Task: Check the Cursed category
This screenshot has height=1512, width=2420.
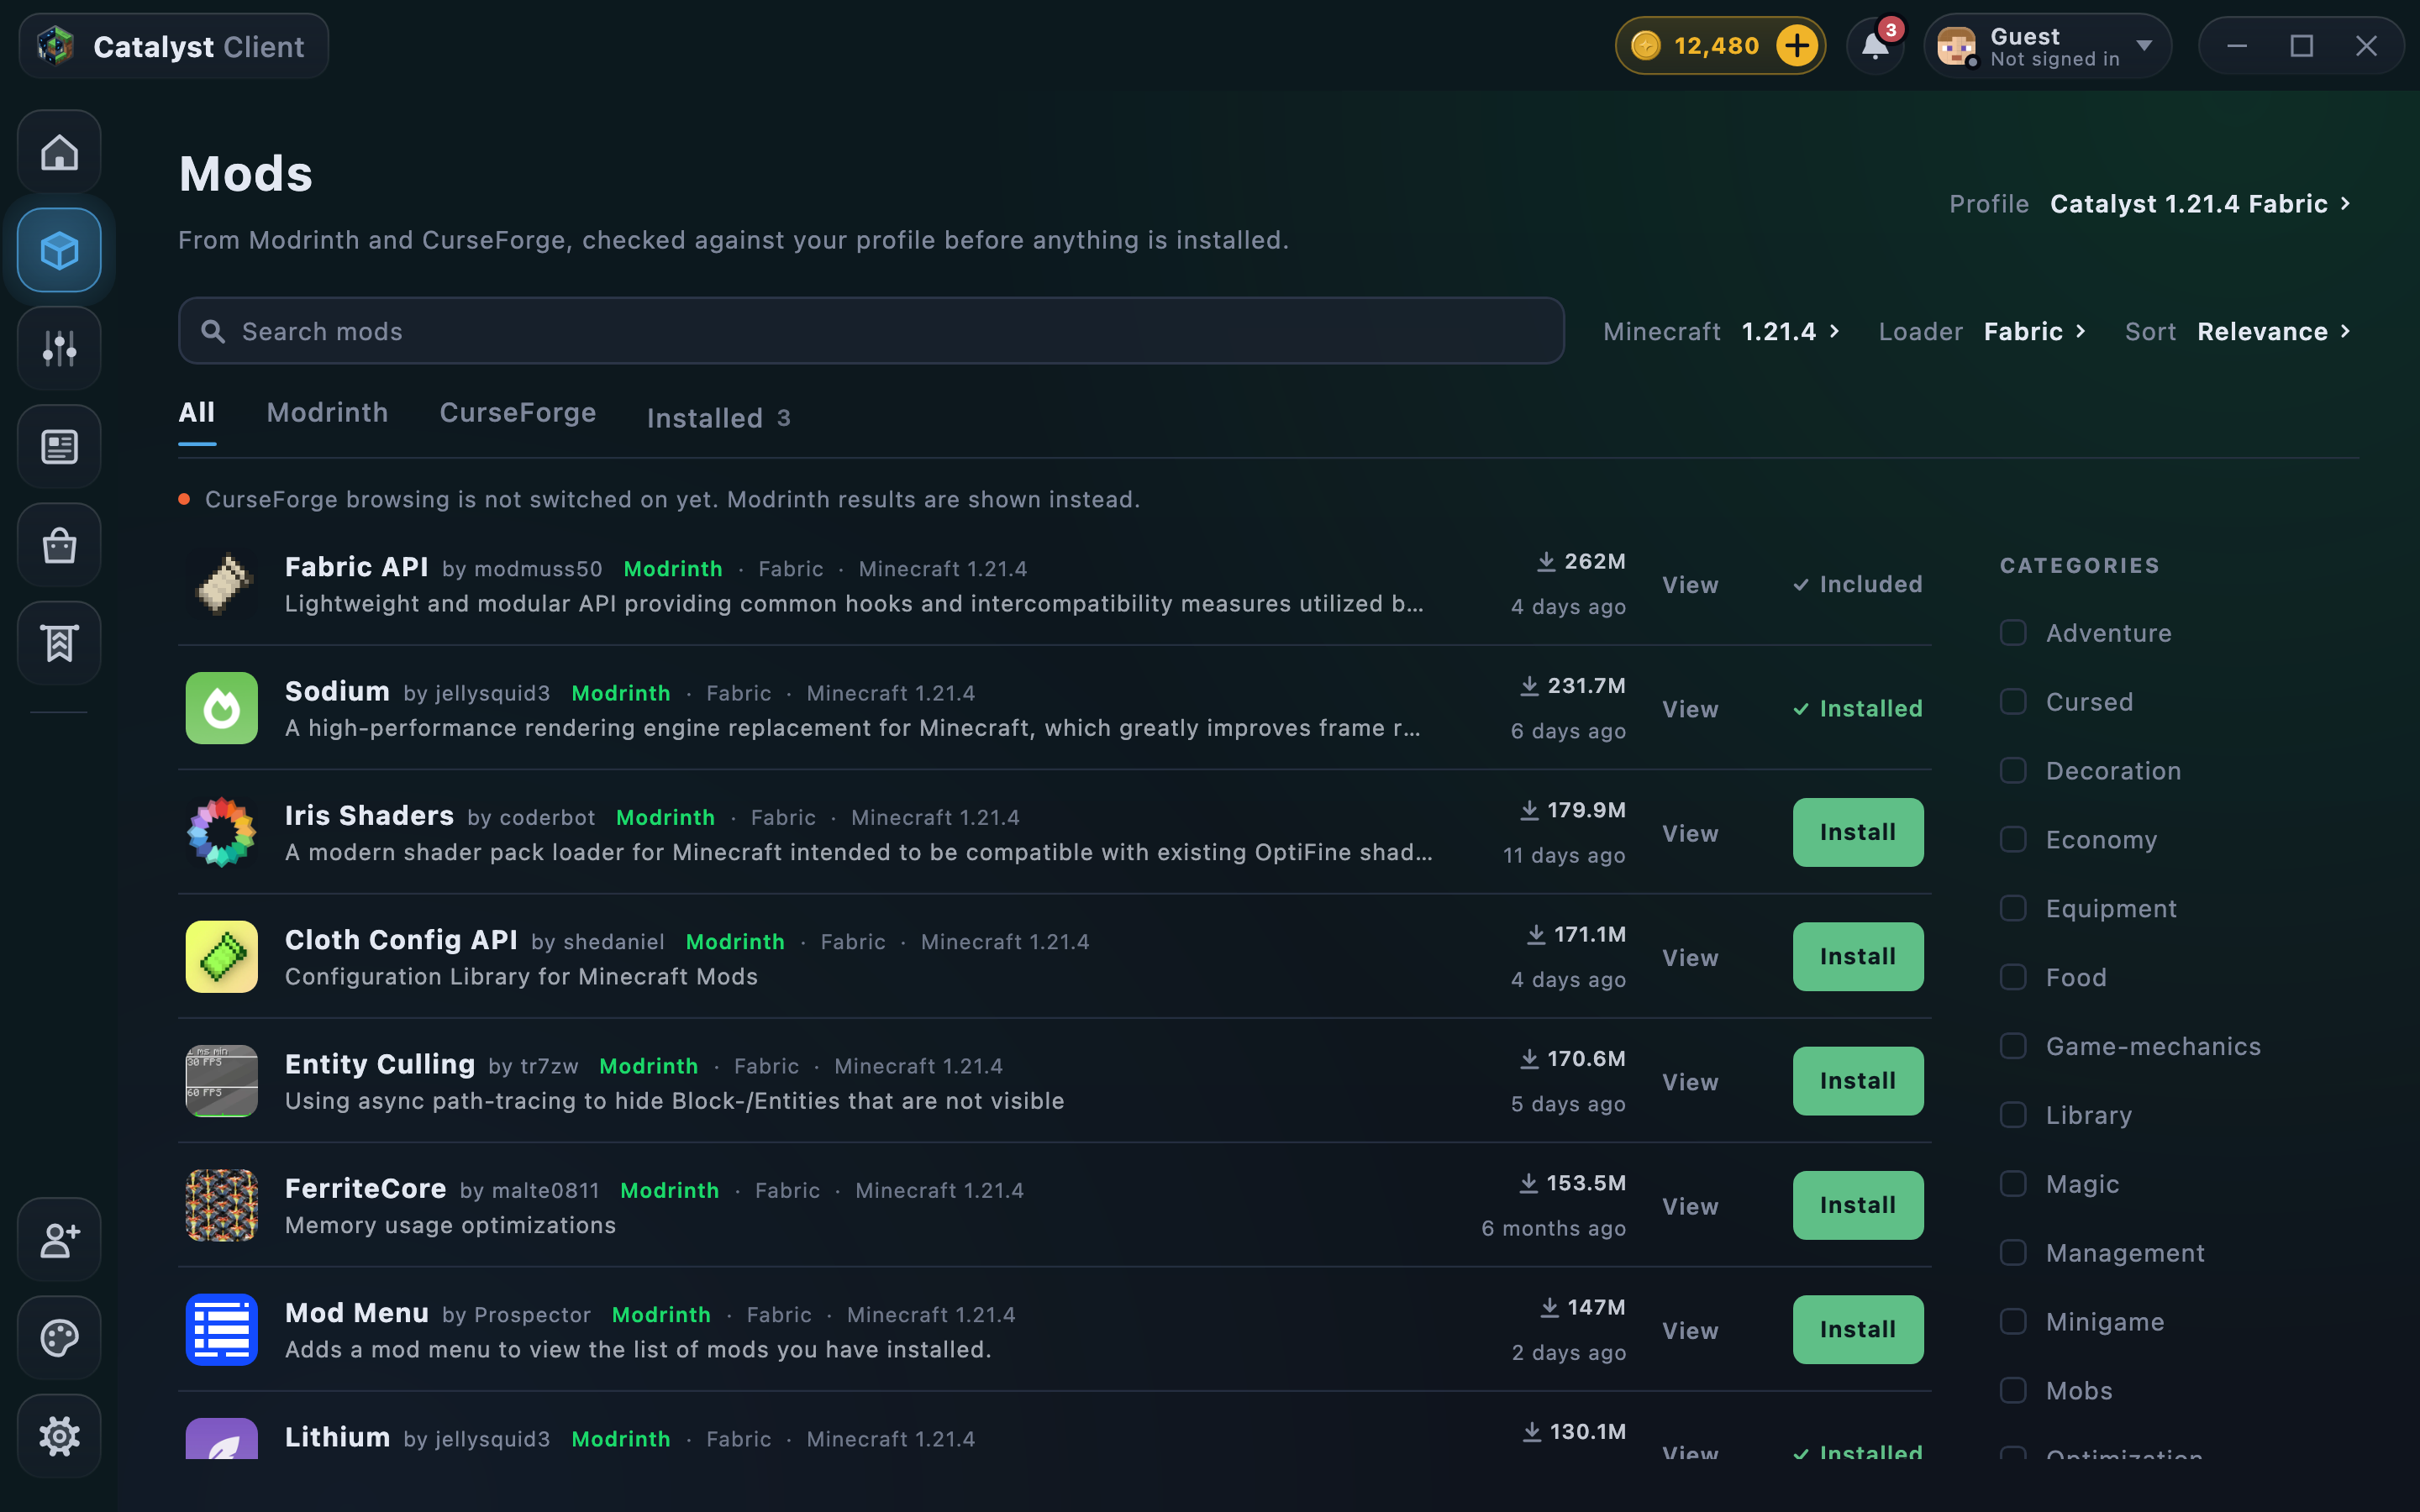Action: (2013, 702)
